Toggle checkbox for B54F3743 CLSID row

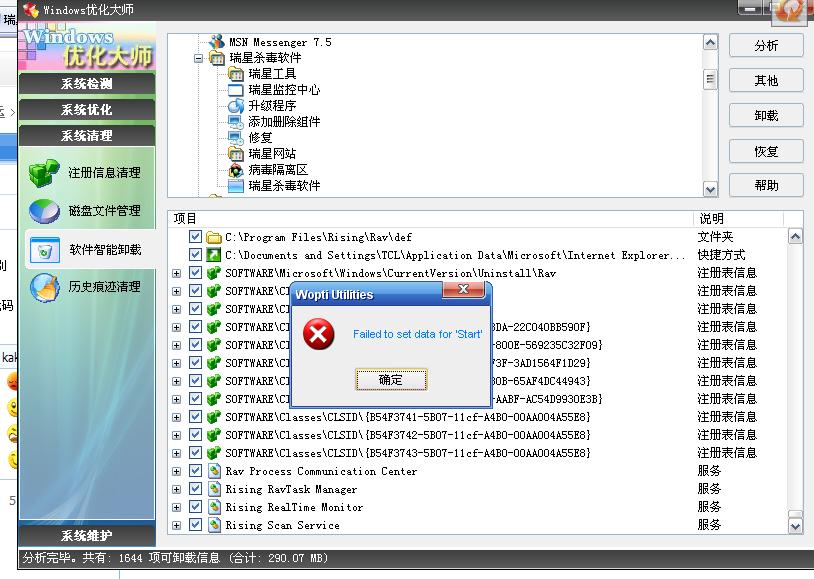coord(195,453)
